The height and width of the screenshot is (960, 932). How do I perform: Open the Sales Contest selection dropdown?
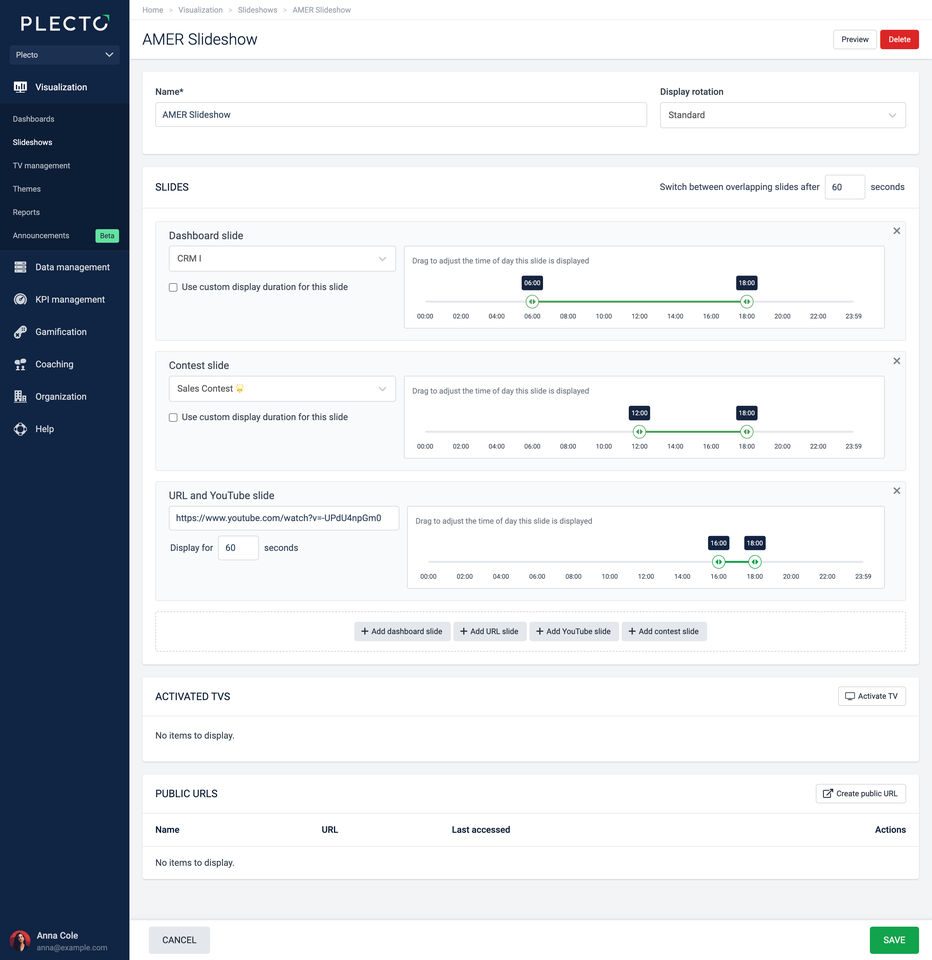click(282, 389)
